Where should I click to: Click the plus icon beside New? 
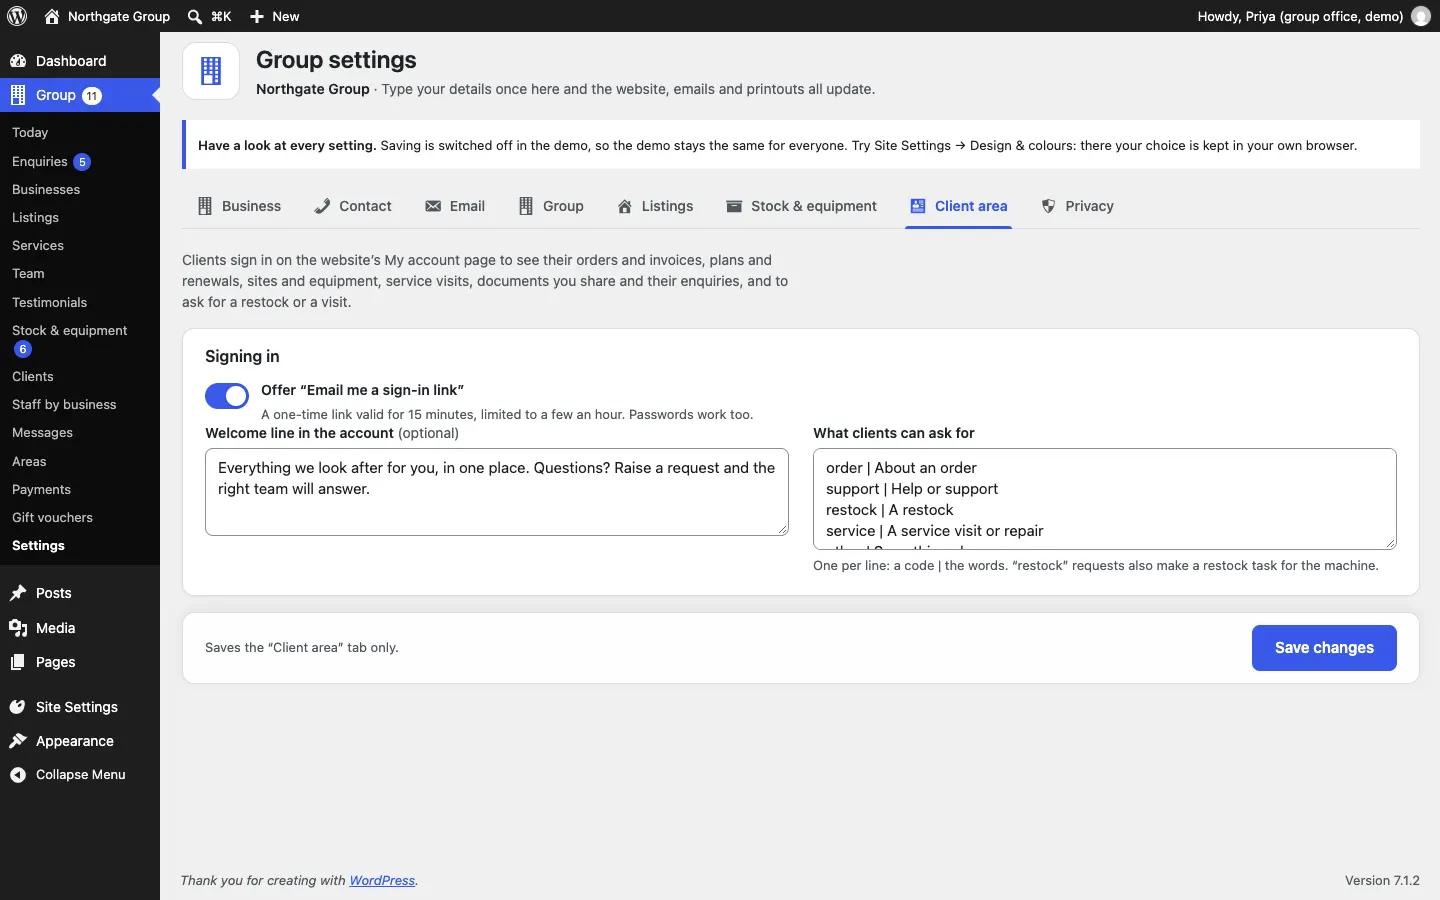tap(257, 16)
